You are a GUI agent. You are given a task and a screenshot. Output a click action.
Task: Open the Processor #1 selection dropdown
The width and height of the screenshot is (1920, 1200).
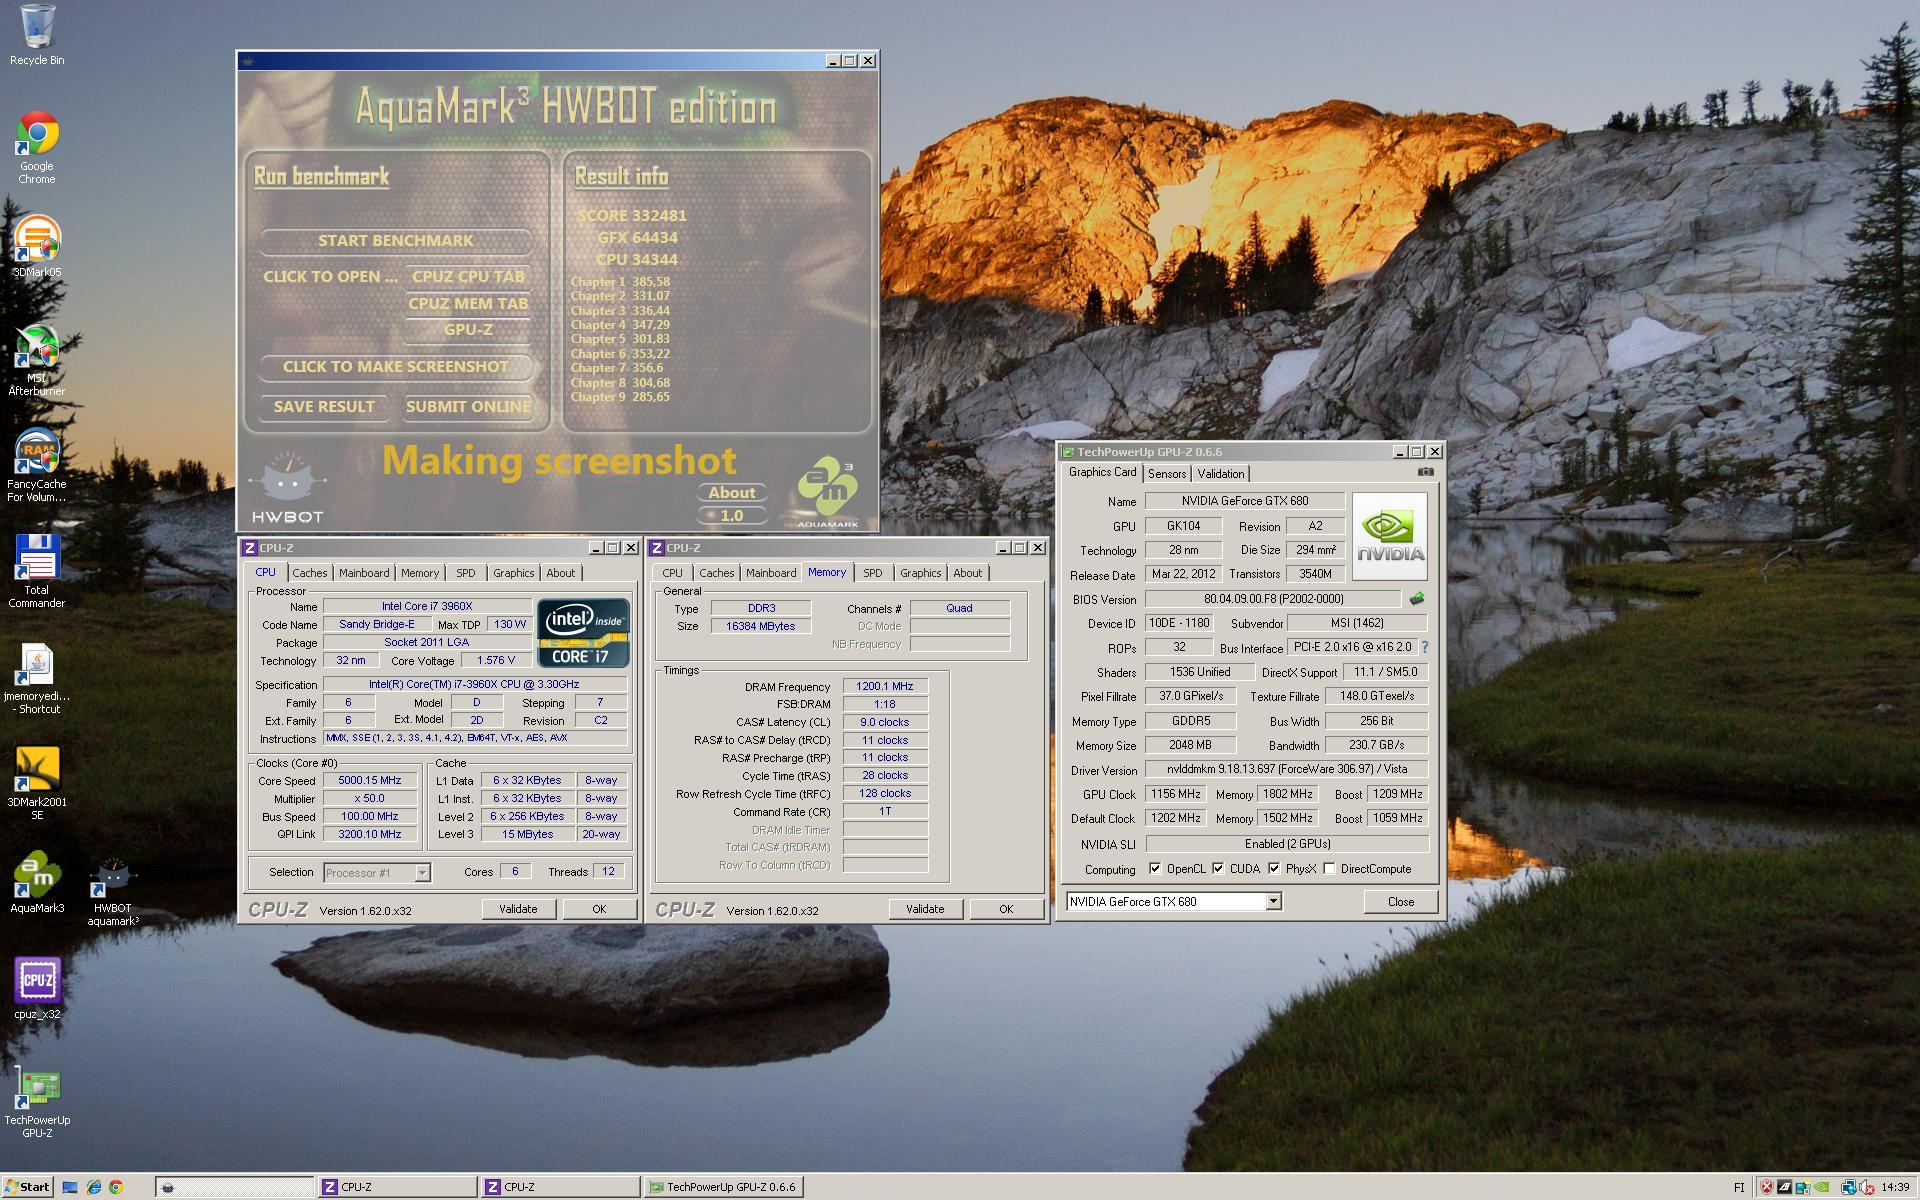click(x=422, y=872)
